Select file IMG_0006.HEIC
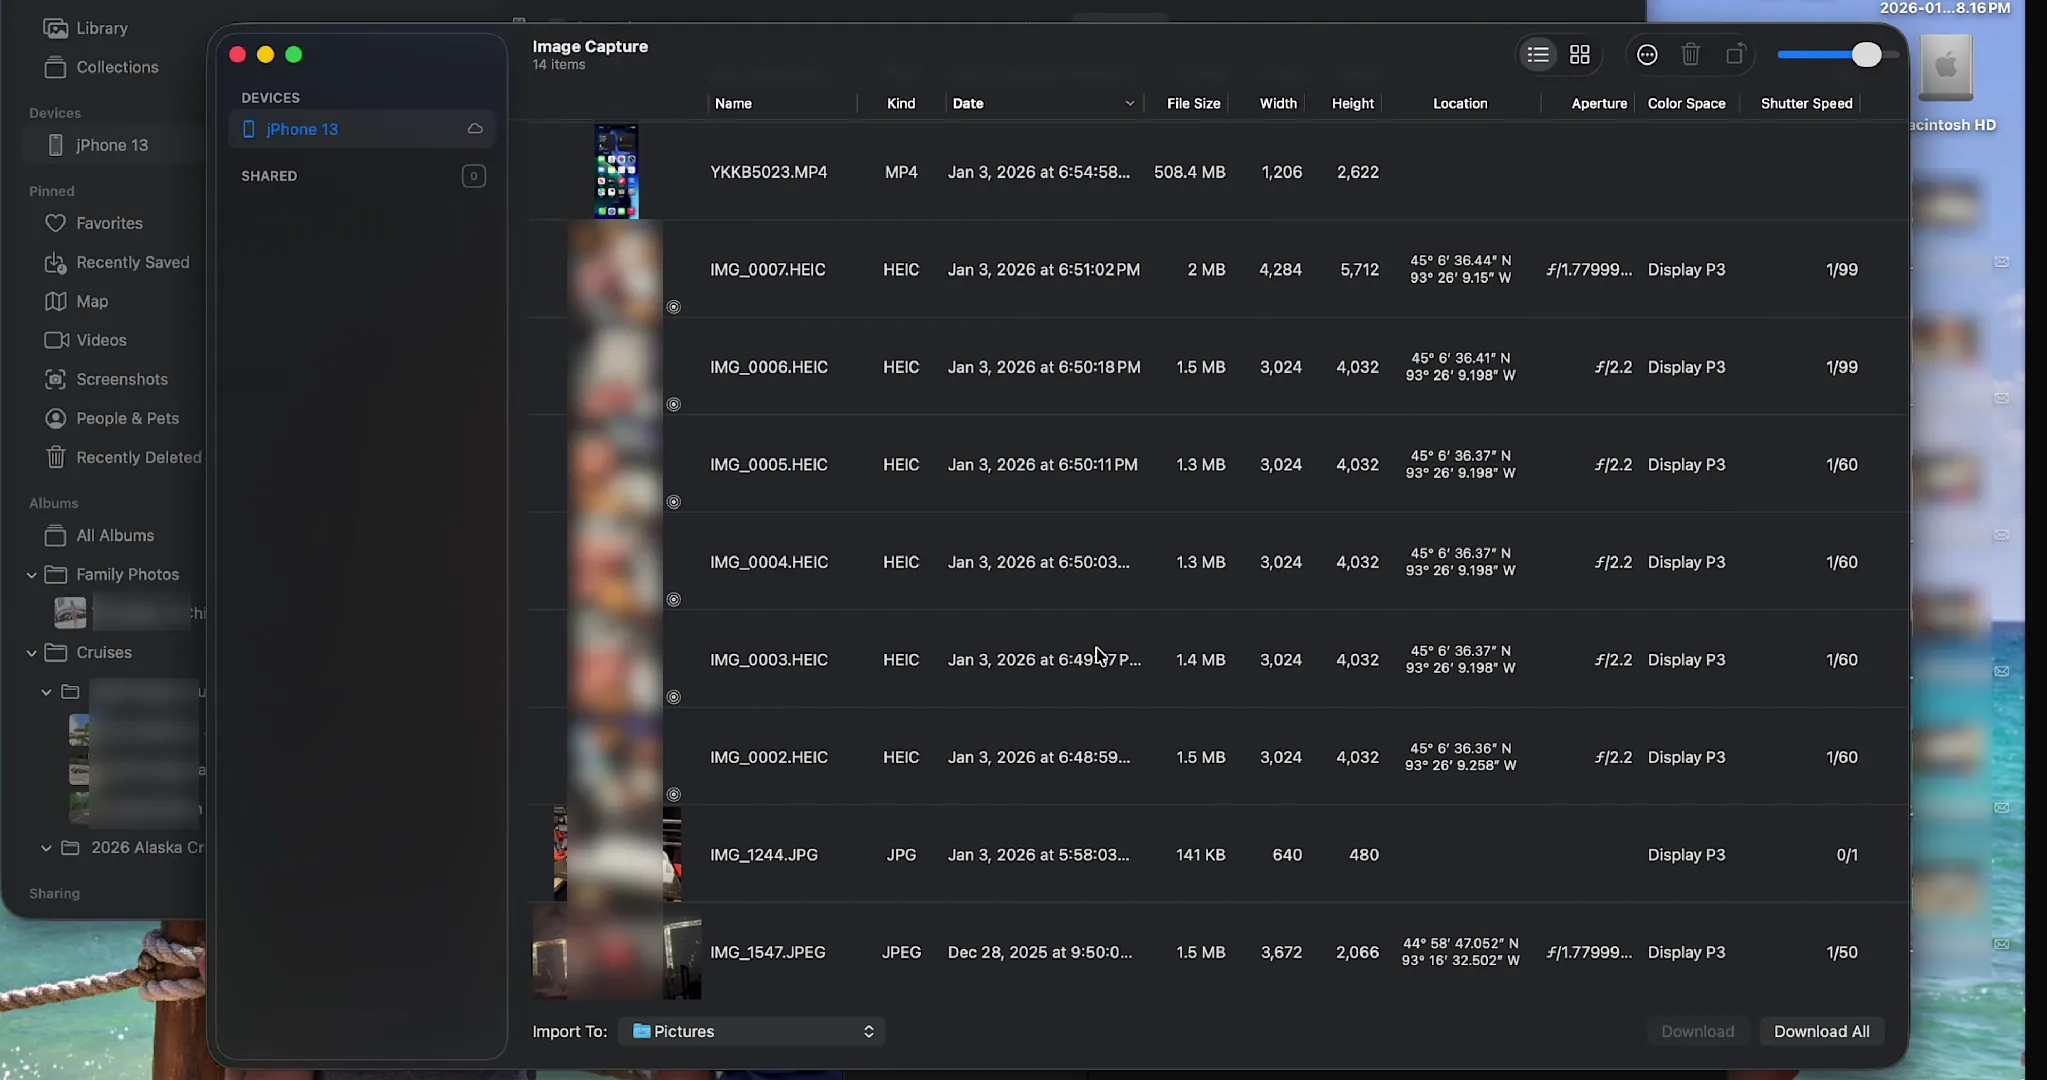Viewport: 2047px width, 1080px height. pyautogui.click(x=768, y=367)
